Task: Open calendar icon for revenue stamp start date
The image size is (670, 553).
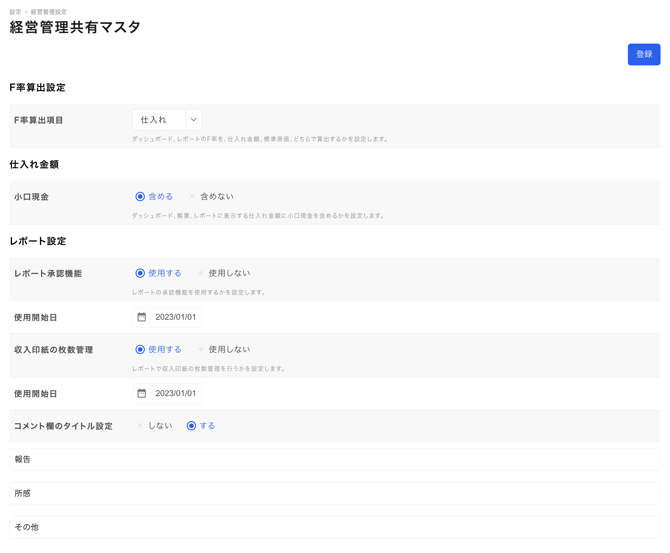Action: click(x=142, y=394)
